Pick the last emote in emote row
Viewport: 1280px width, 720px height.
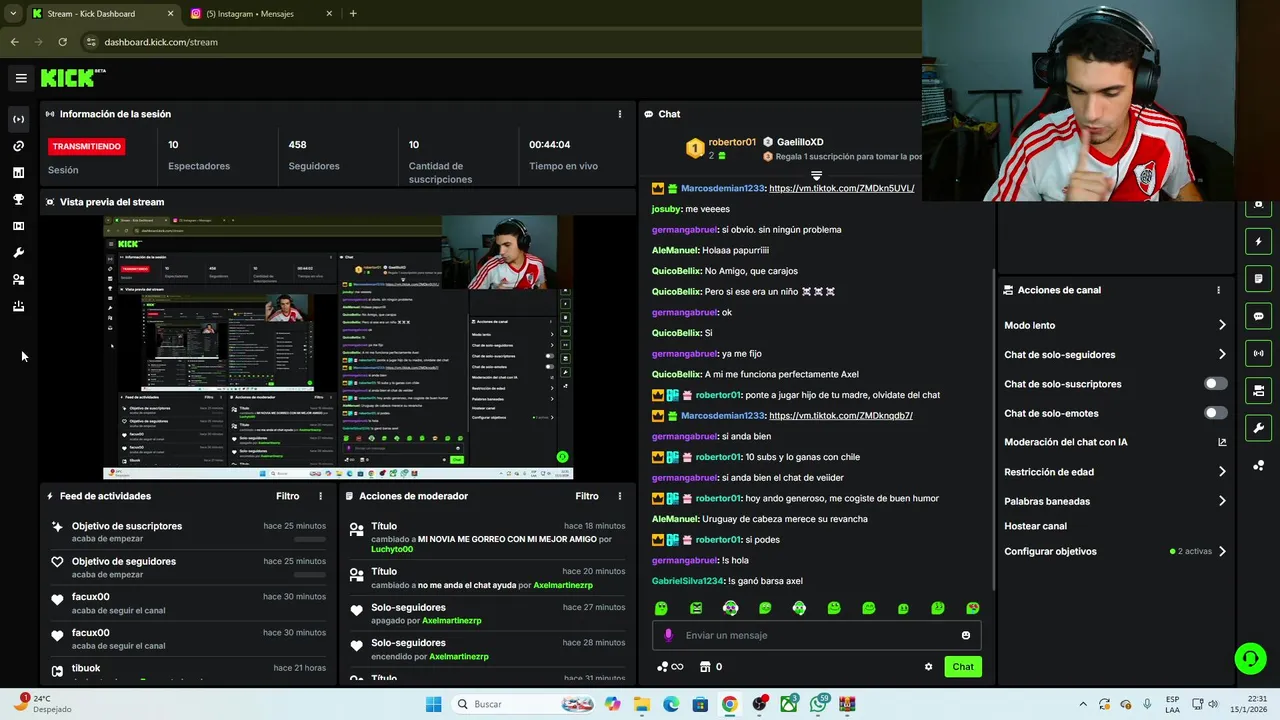point(972,608)
